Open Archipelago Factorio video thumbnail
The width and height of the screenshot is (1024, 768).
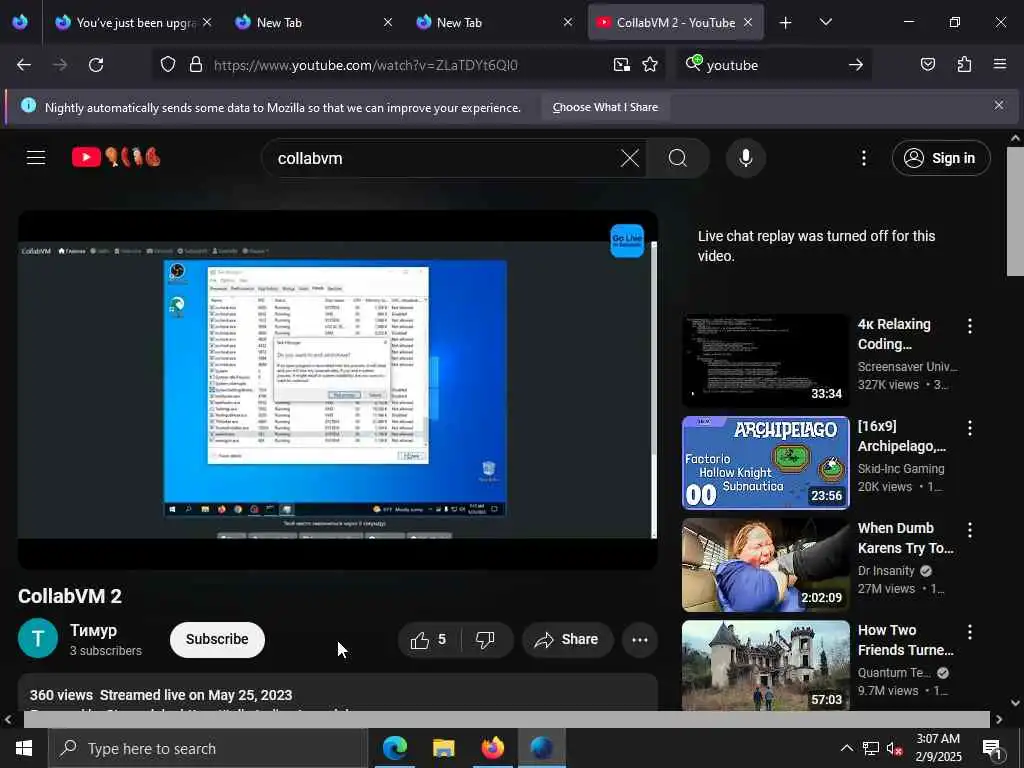tap(765, 462)
